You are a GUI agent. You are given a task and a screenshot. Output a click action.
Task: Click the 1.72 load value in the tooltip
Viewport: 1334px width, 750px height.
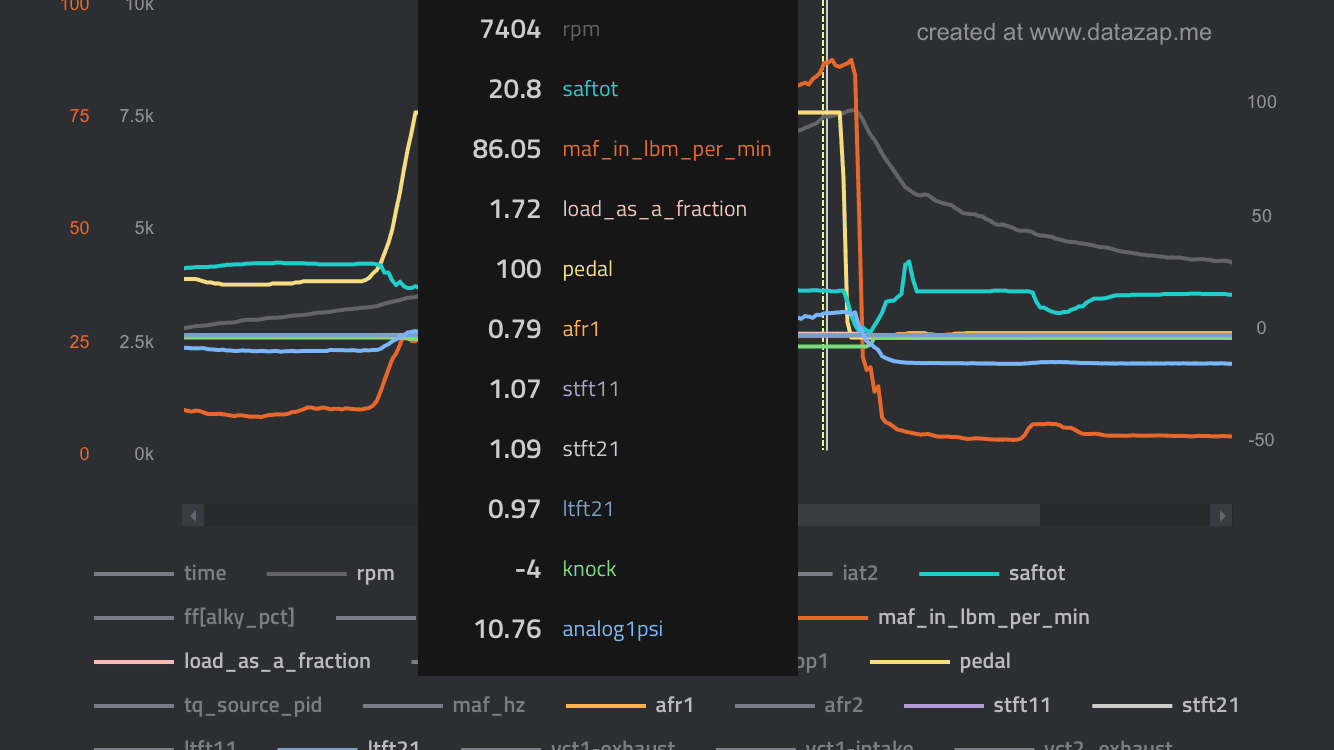[x=515, y=209]
